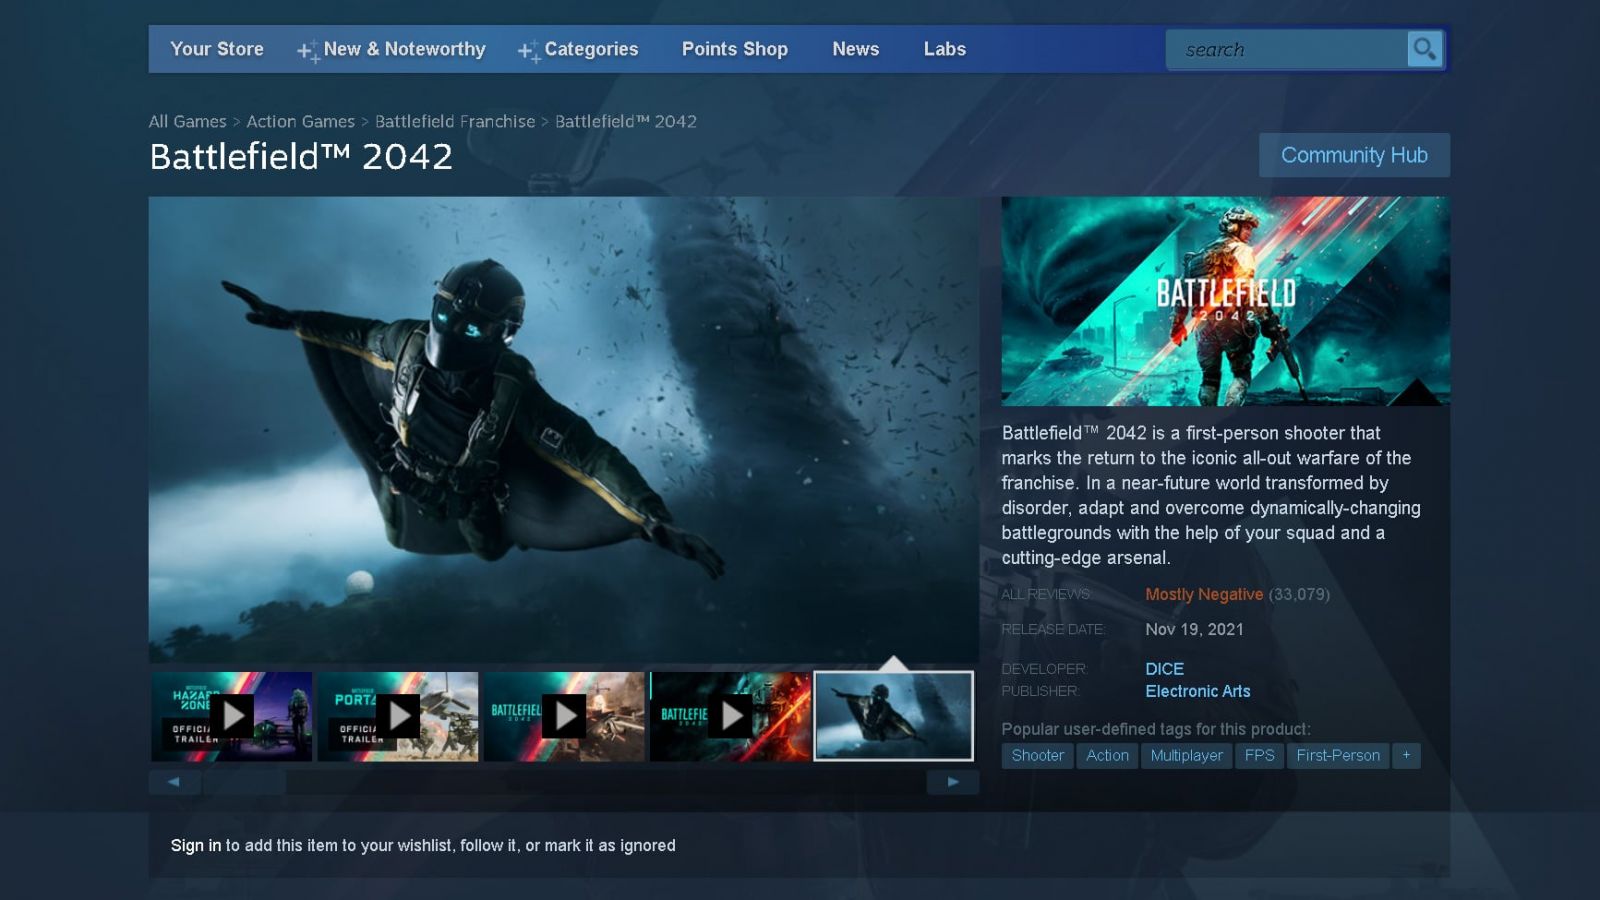Open the News section
1600x900 pixels.
[x=855, y=49]
